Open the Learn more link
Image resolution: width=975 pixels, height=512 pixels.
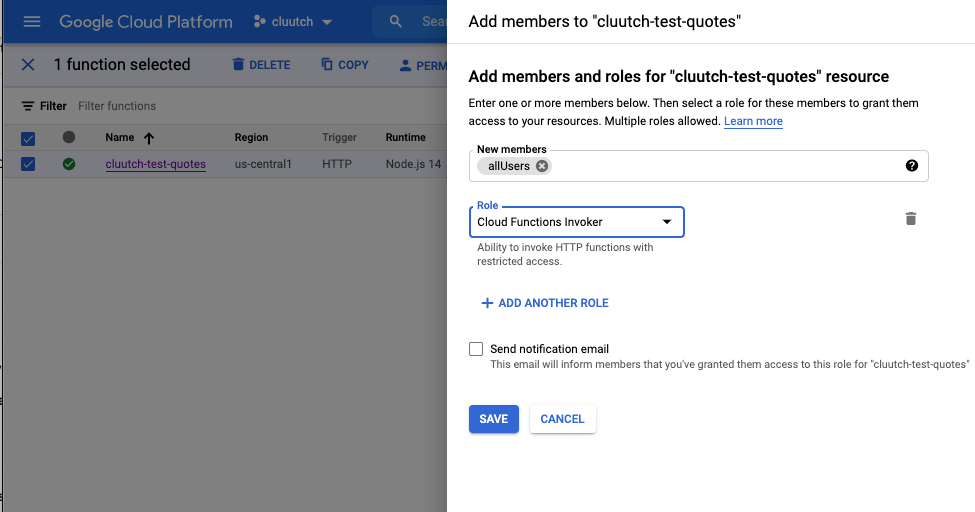point(753,121)
